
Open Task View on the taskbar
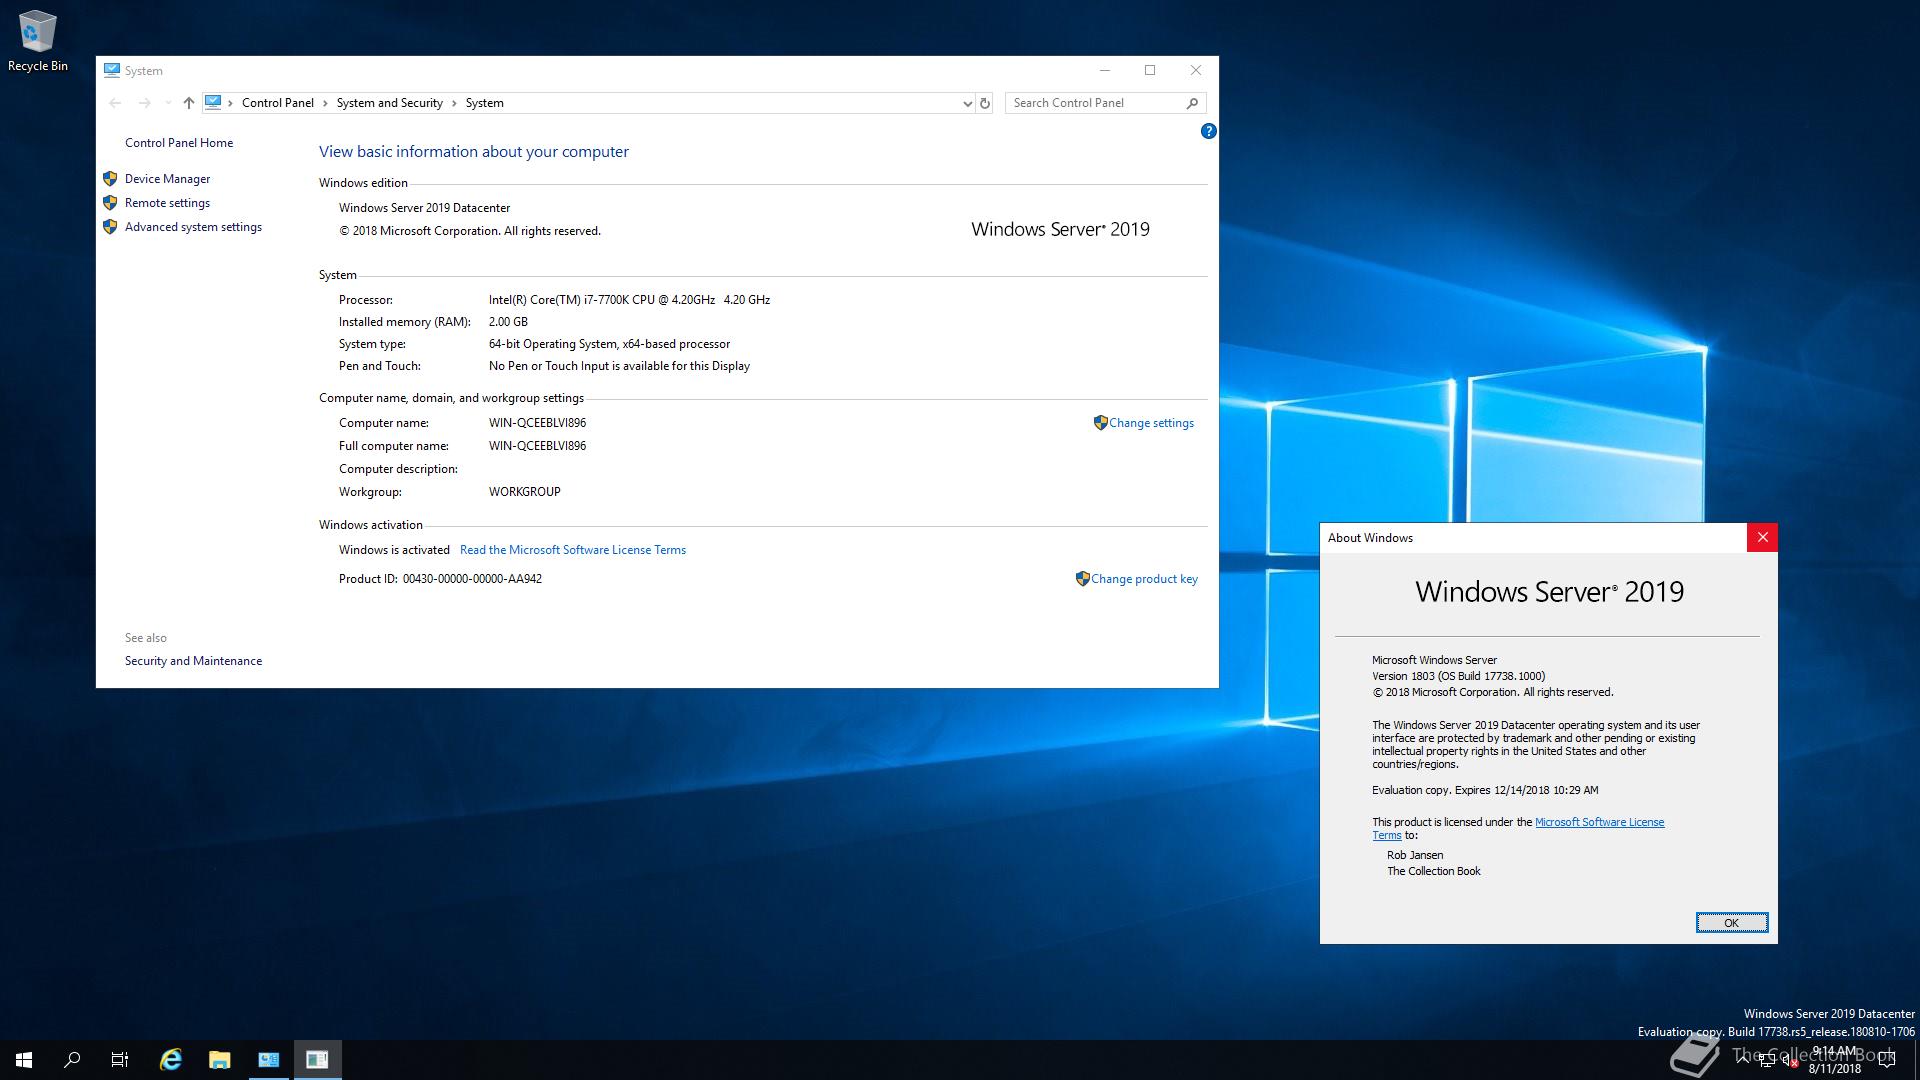[120, 1060]
